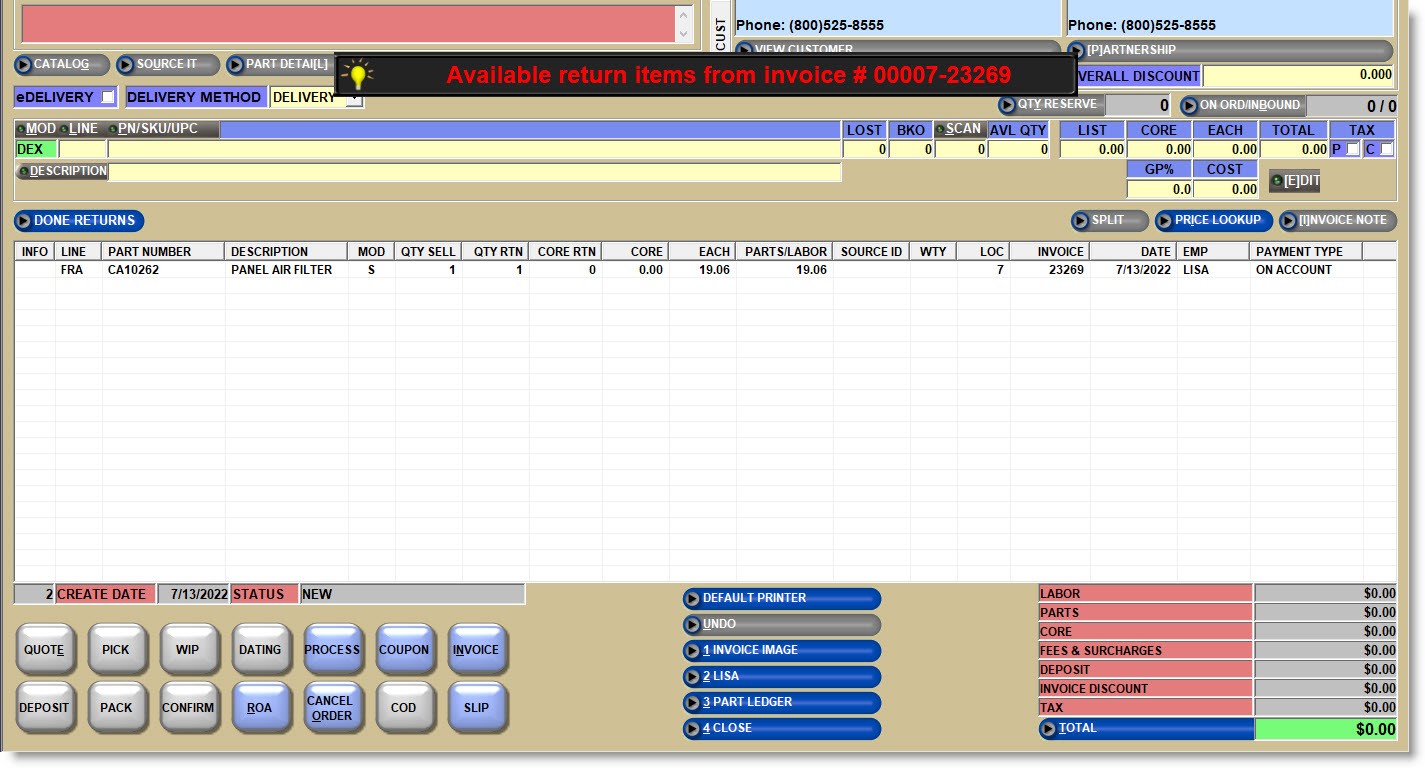Select Default Printer button

coord(781,599)
